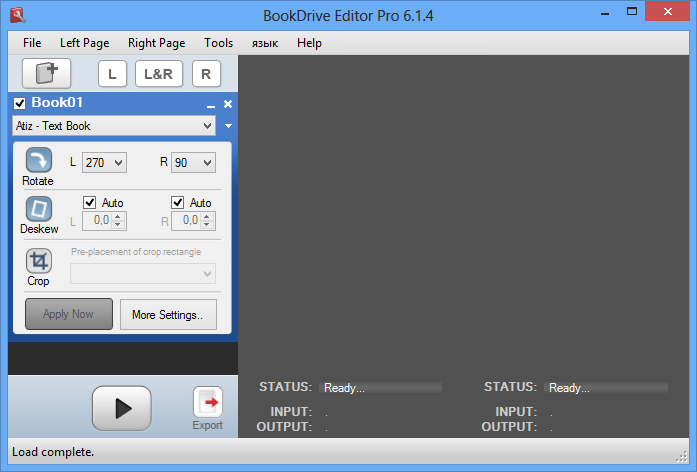
Task: Click the Rotate tool icon
Action: tap(39, 160)
